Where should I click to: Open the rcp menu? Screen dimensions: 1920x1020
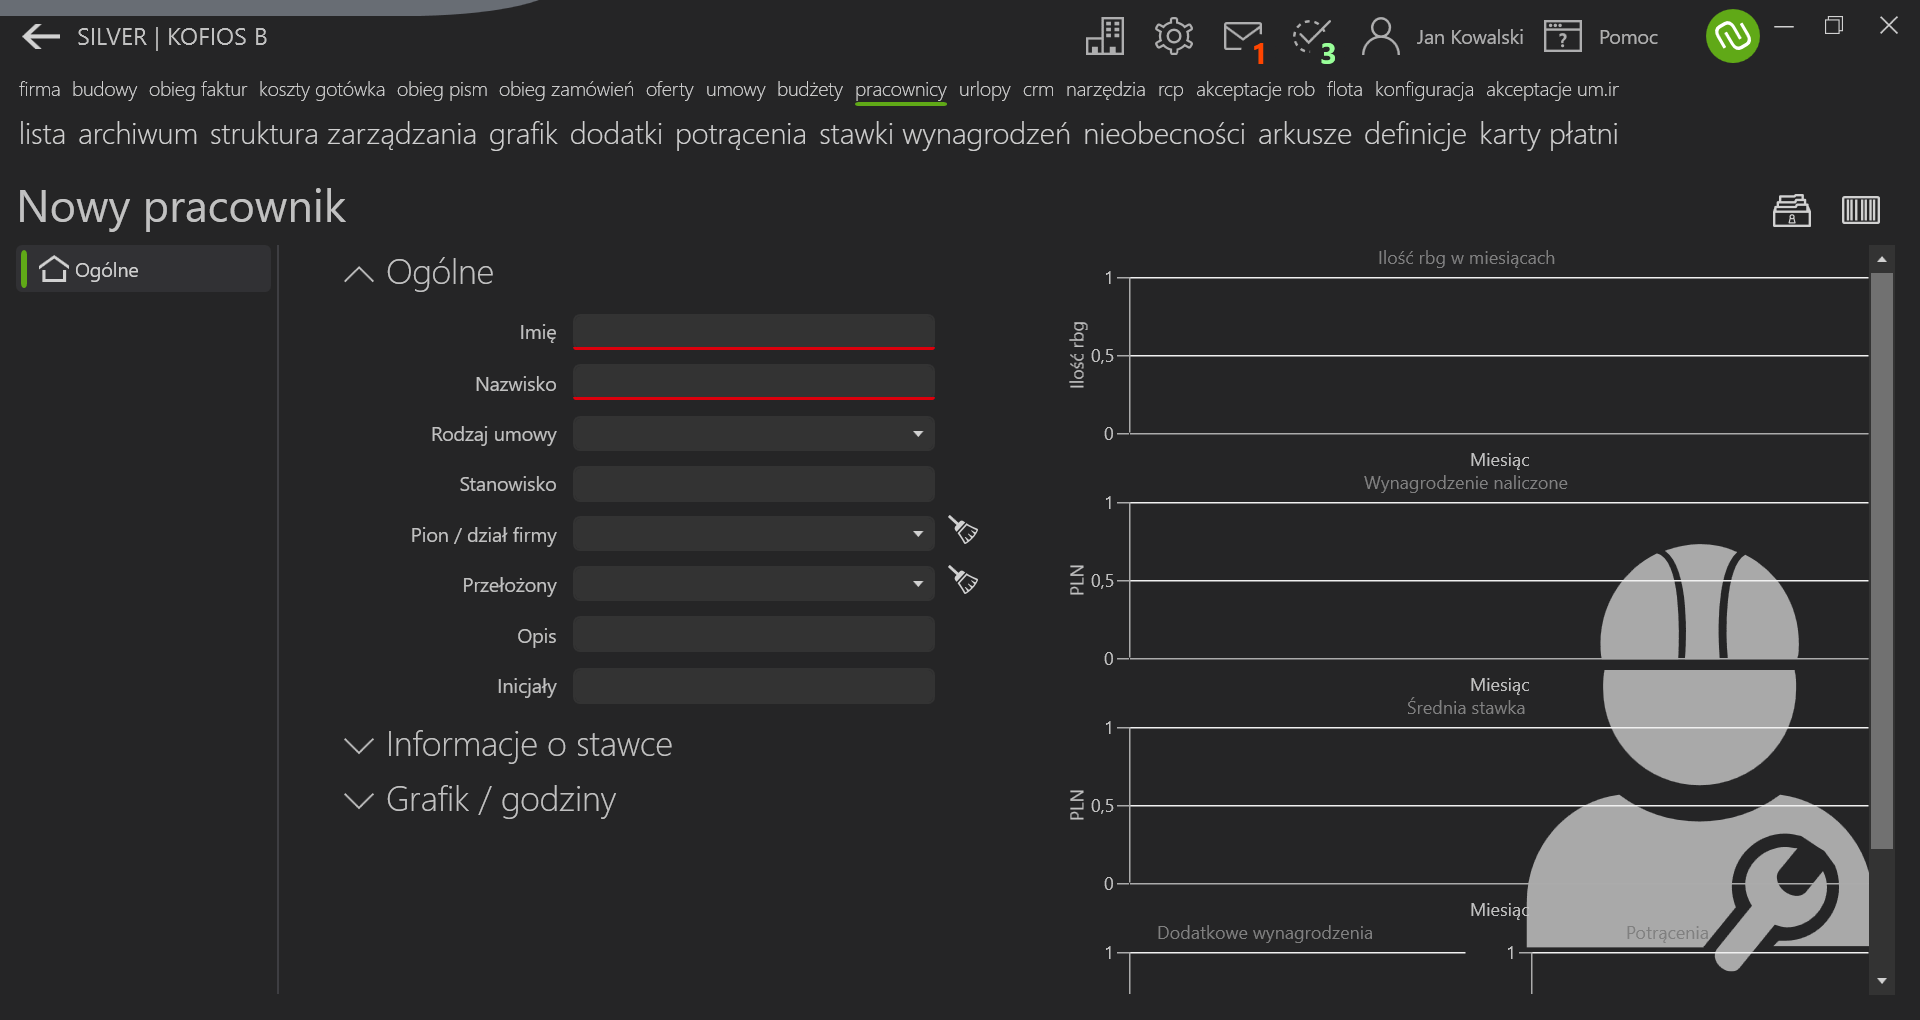tap(1171, 90)
